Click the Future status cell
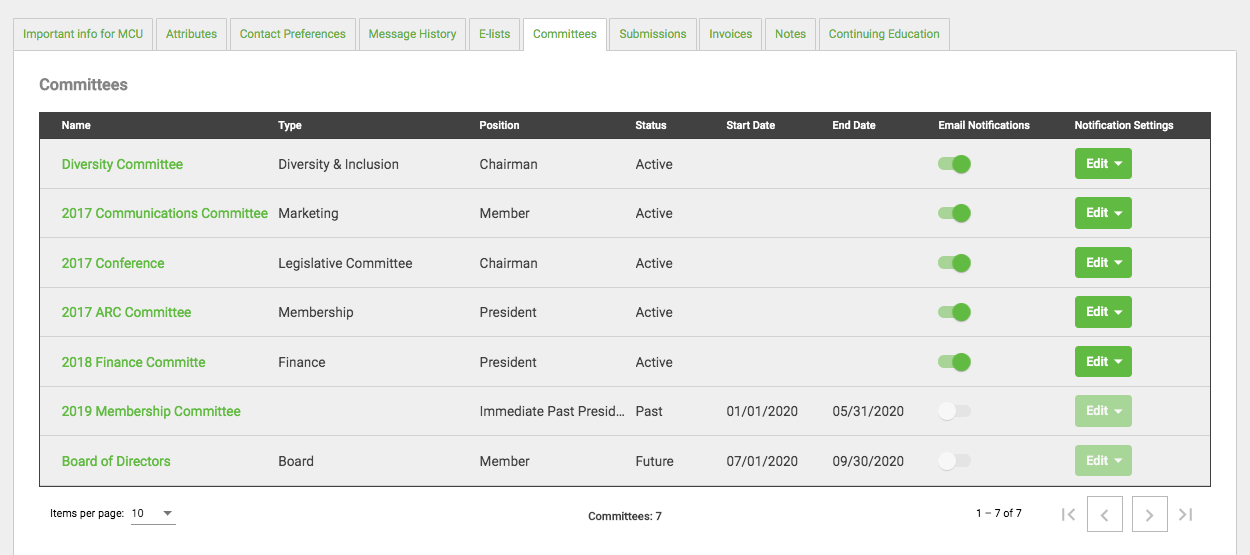Screen dimensions: 1250x555 (655, 461)
